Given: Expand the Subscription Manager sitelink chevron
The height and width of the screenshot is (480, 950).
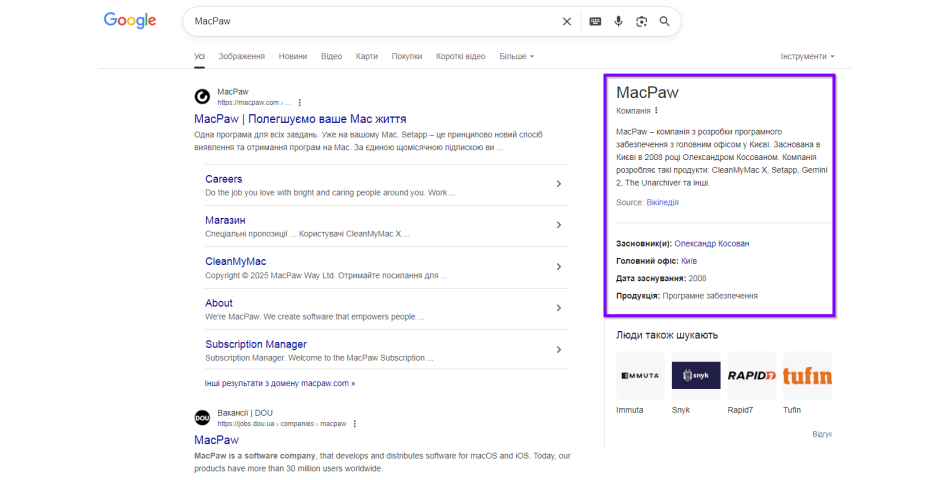Looking at the screenshot, I should [x=559, y=350].
